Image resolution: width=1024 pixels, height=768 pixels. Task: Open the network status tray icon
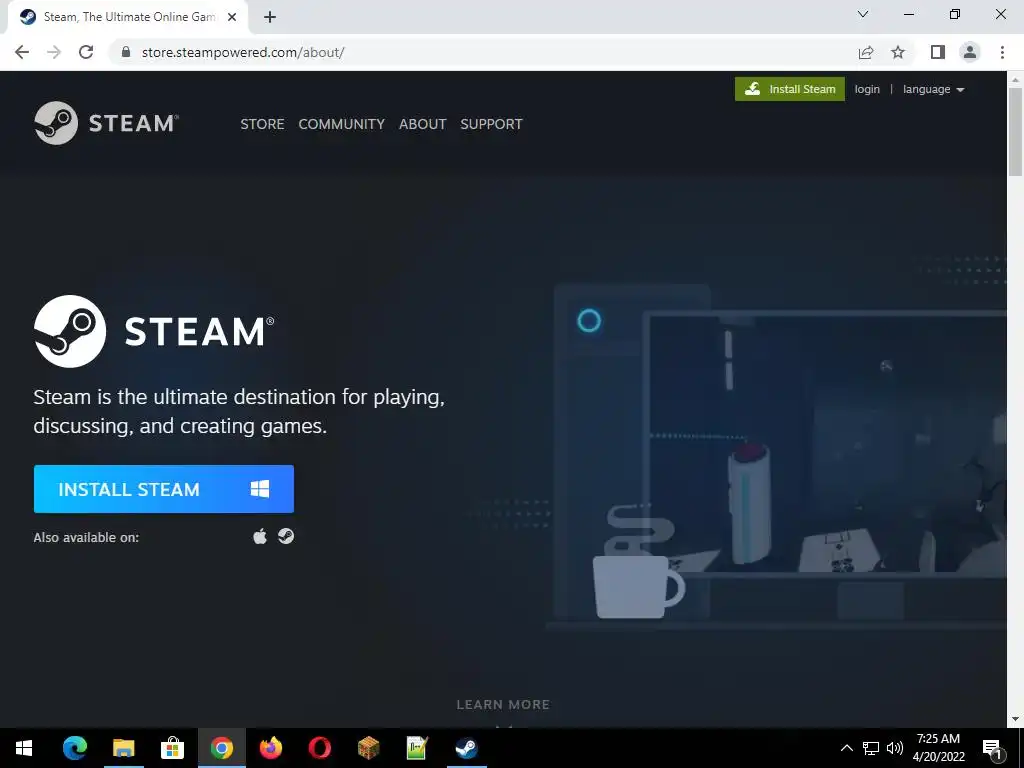coord(871,748)
